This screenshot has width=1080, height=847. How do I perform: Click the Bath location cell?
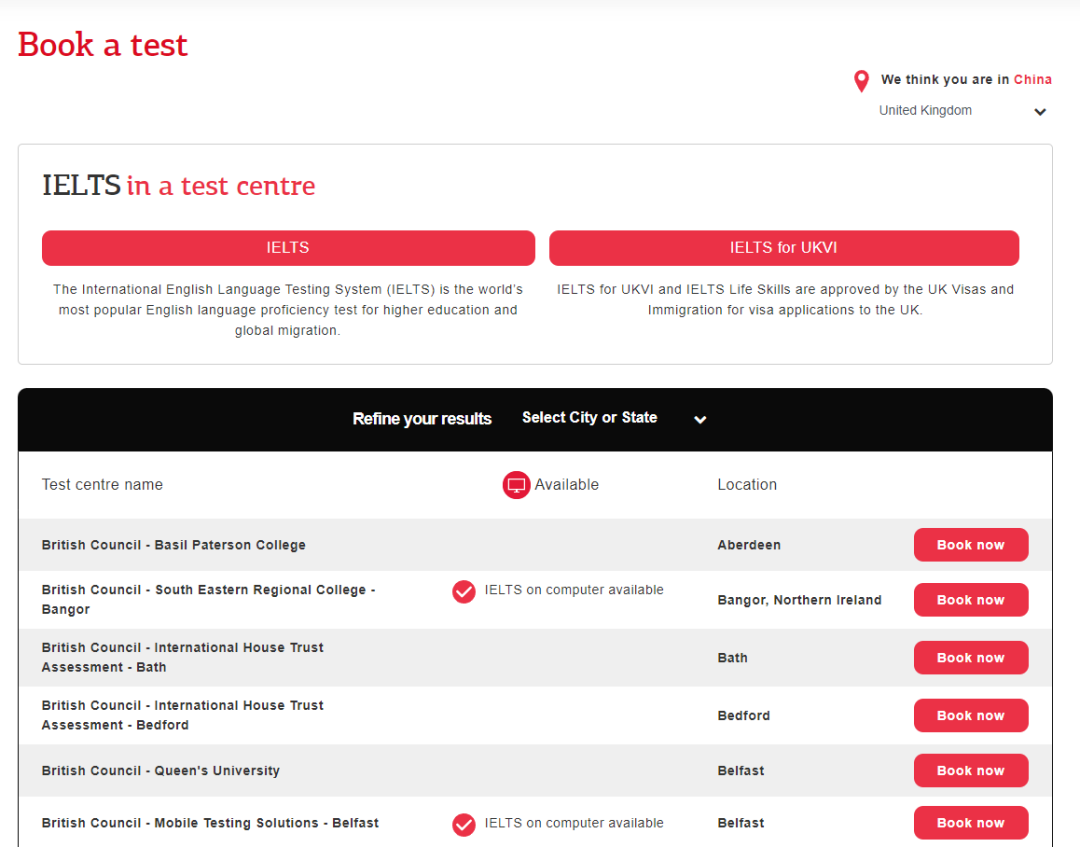coord(732,658)
